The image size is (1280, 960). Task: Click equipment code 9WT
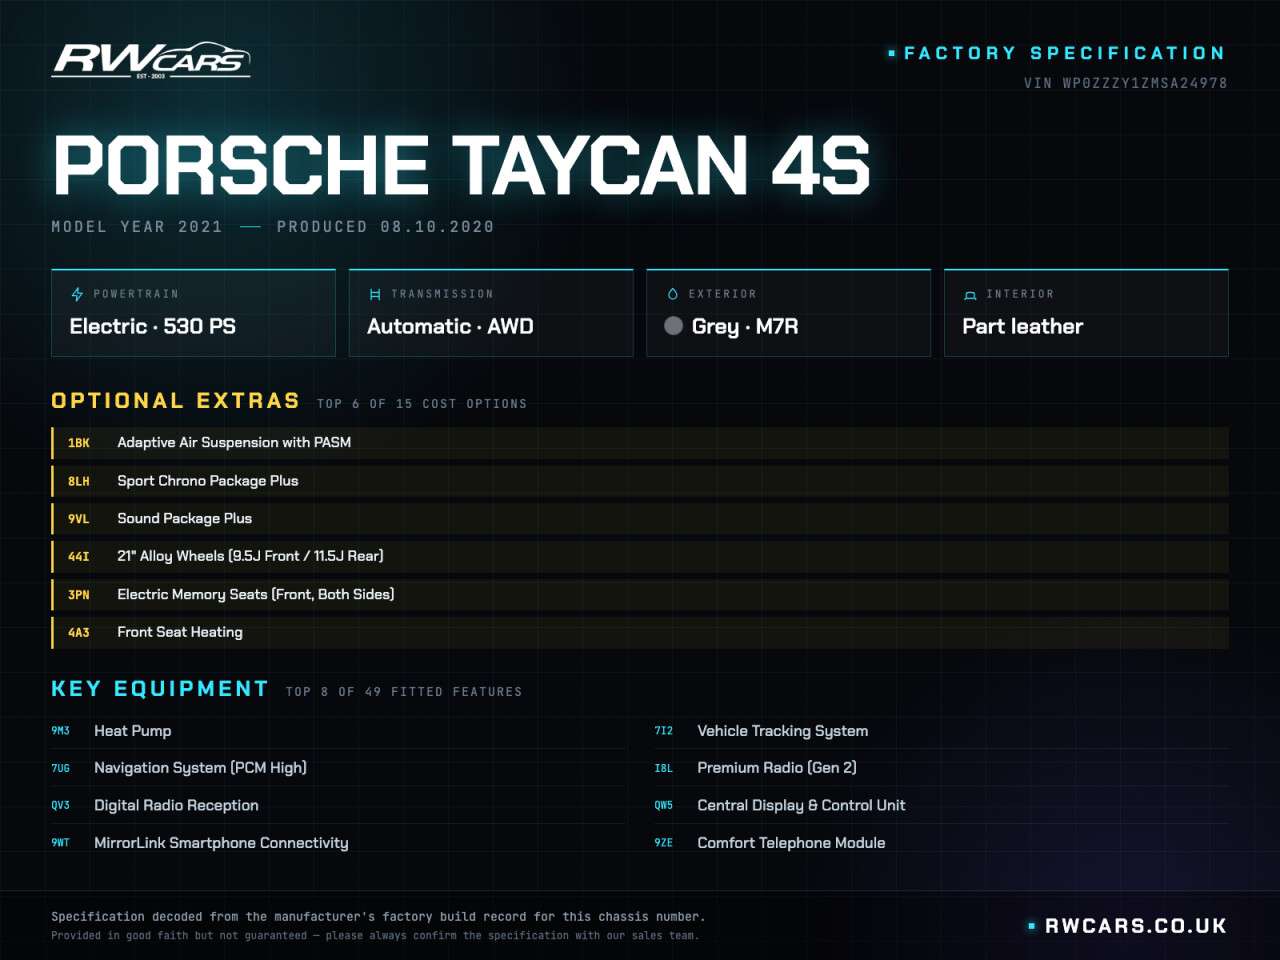click(x=61, y=844)
